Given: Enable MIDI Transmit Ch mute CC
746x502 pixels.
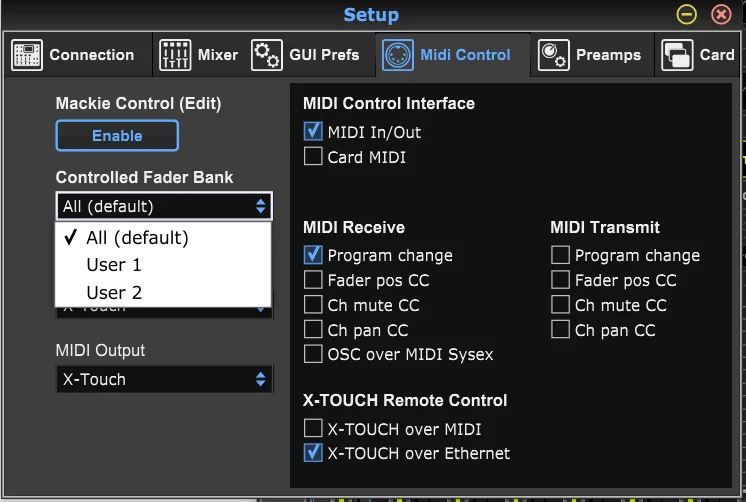Looking at the screenshot, I should tap(560, 305).
